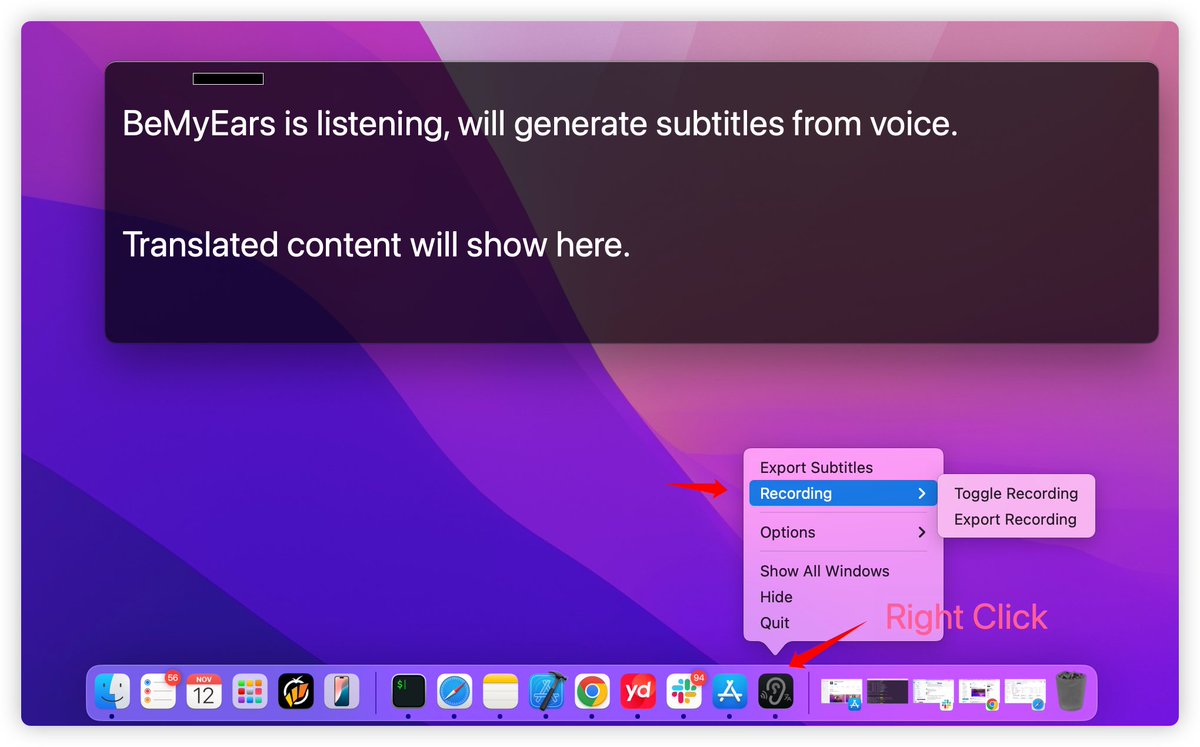Open the Notes app
Image resolution: width=1200 pixels, height=747 pixels.
point(500,691)
